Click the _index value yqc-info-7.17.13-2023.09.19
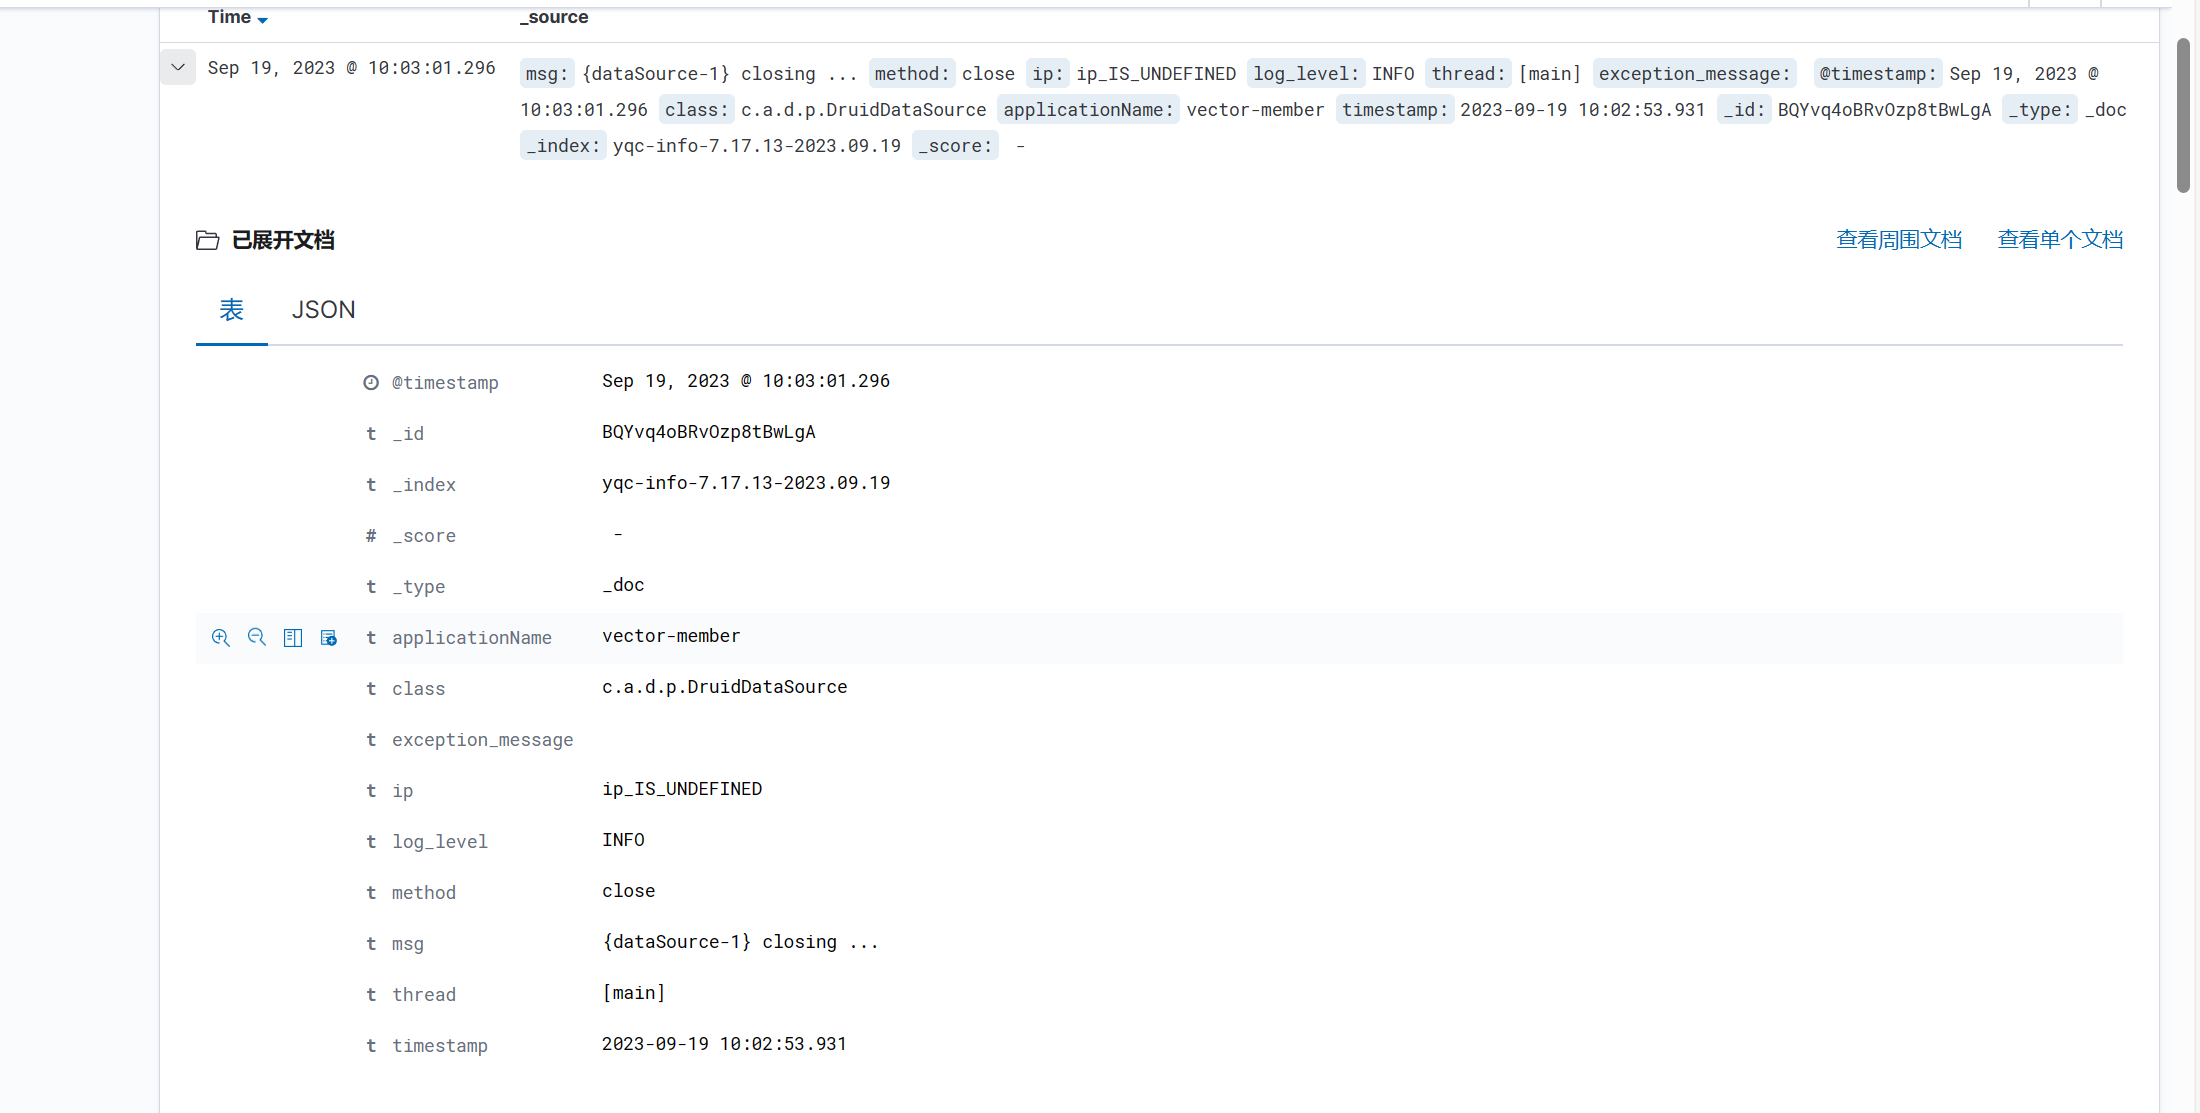2200x1113 pixels. pyautogui.click(x=746, y=483)
